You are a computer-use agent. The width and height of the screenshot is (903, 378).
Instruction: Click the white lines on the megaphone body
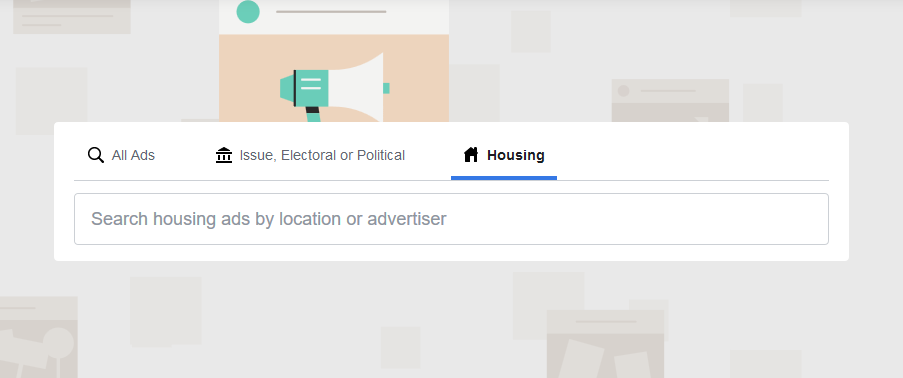coord(311,84)
